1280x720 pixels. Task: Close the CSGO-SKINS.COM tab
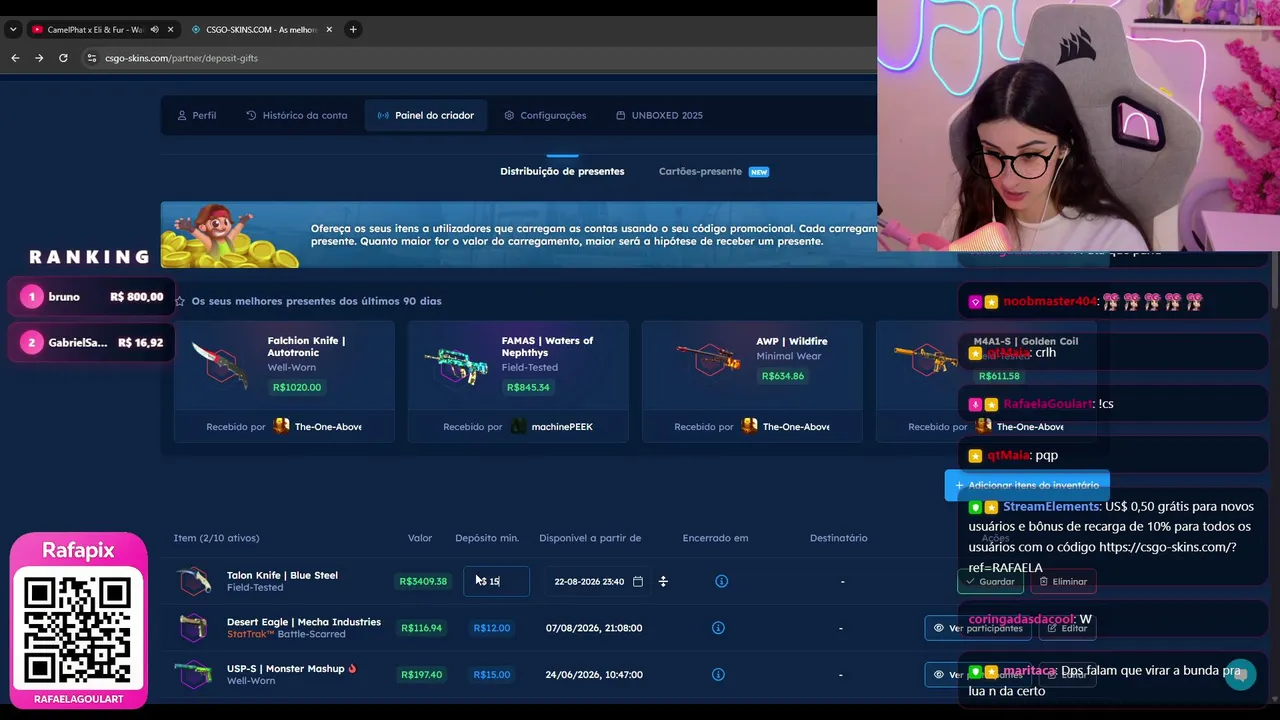coord(329,29)
